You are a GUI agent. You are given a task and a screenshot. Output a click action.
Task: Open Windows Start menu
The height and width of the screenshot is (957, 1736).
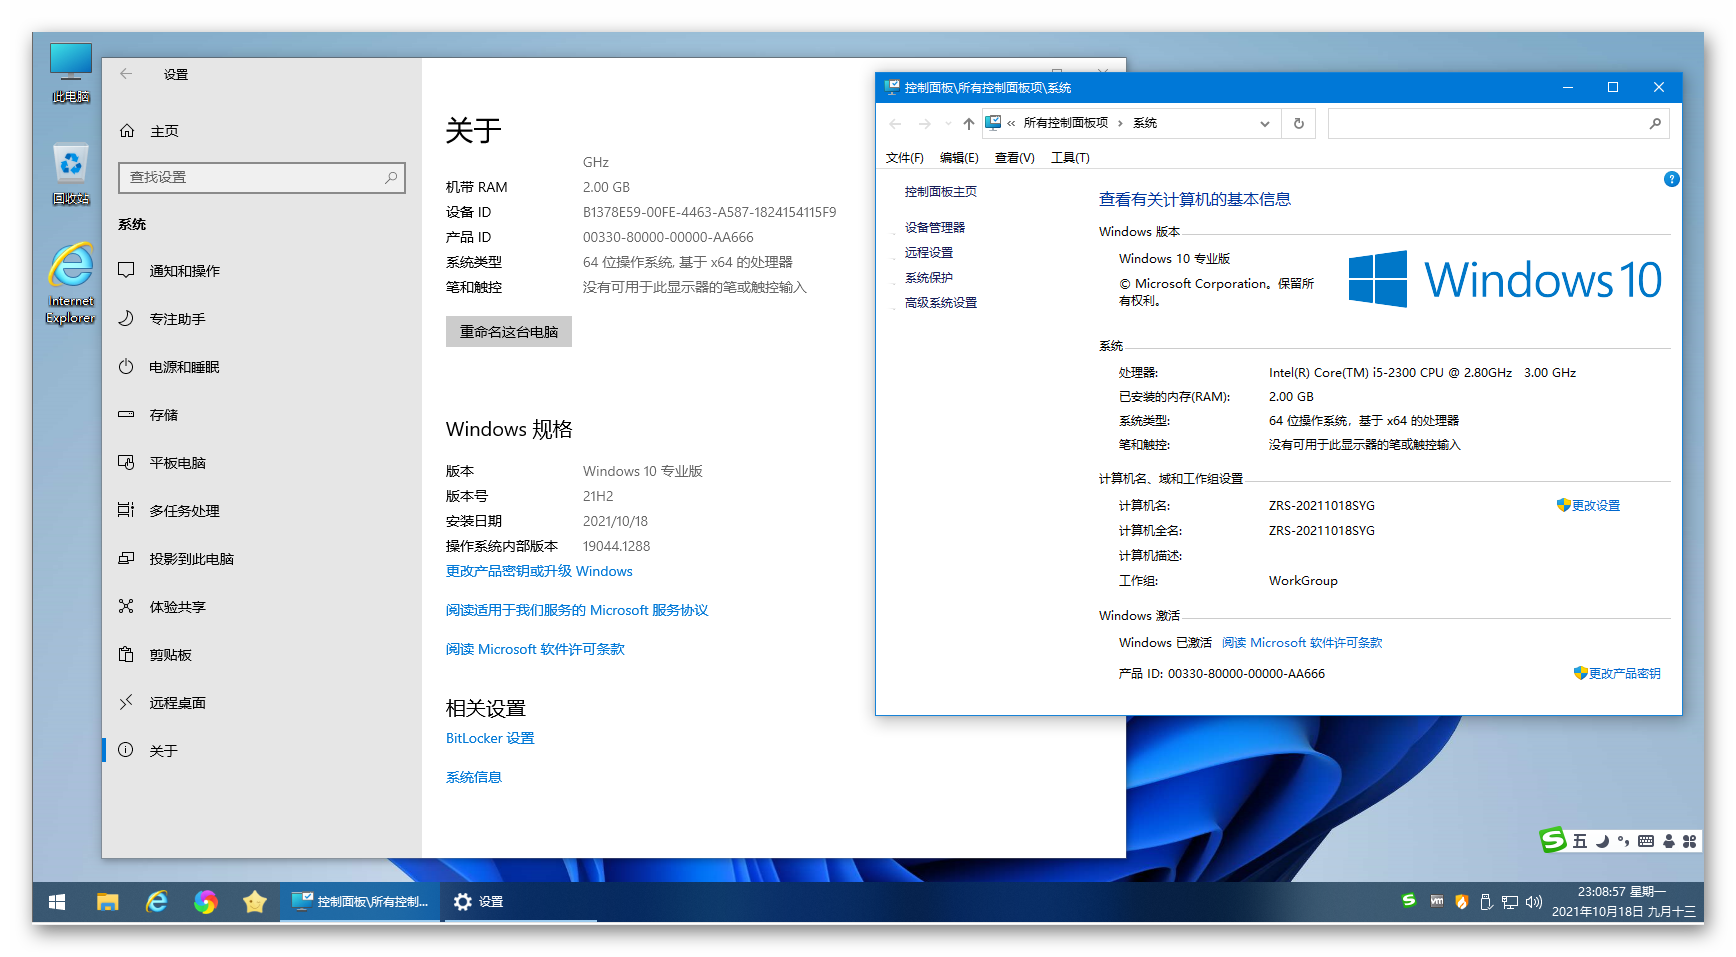[57, 902]
